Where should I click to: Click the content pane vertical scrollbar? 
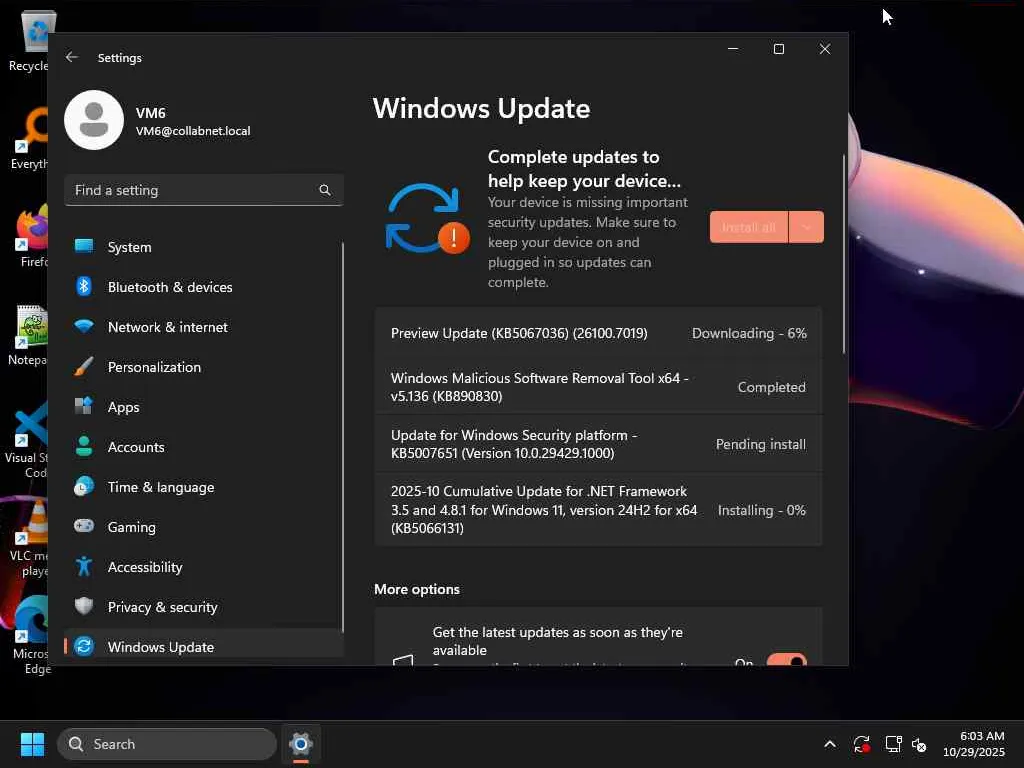pos(844,255)
